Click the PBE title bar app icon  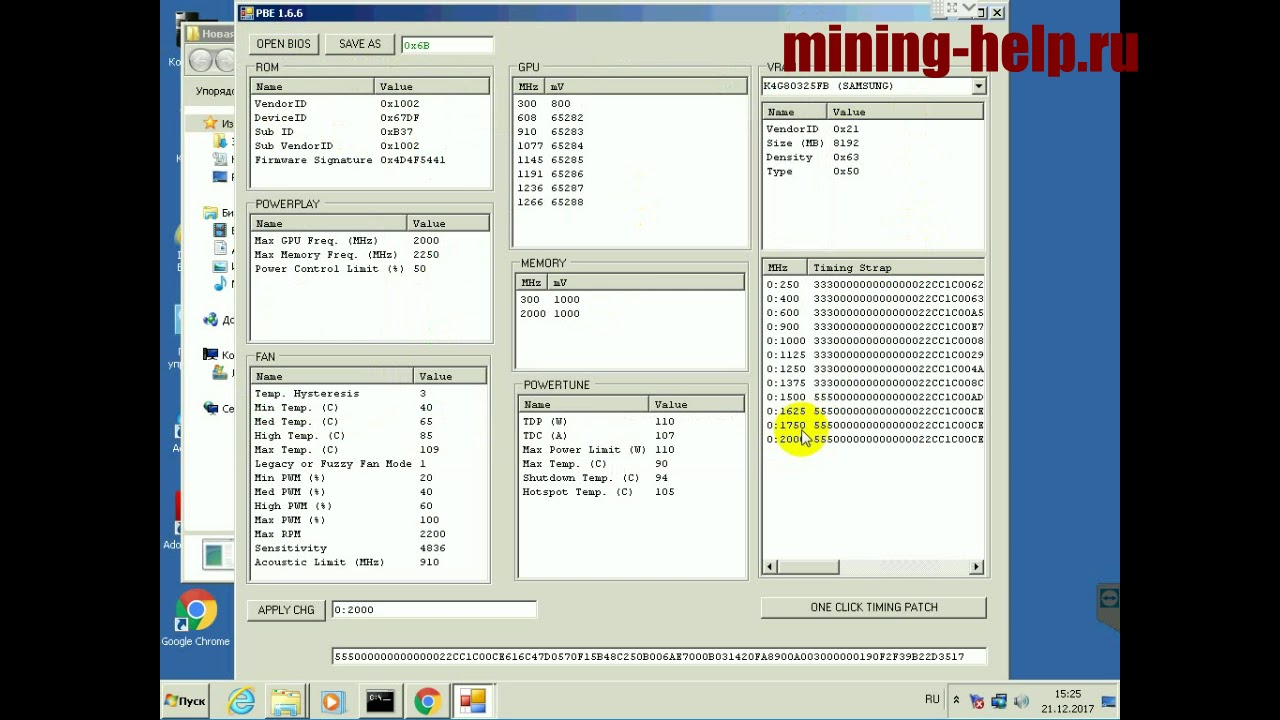246,13
